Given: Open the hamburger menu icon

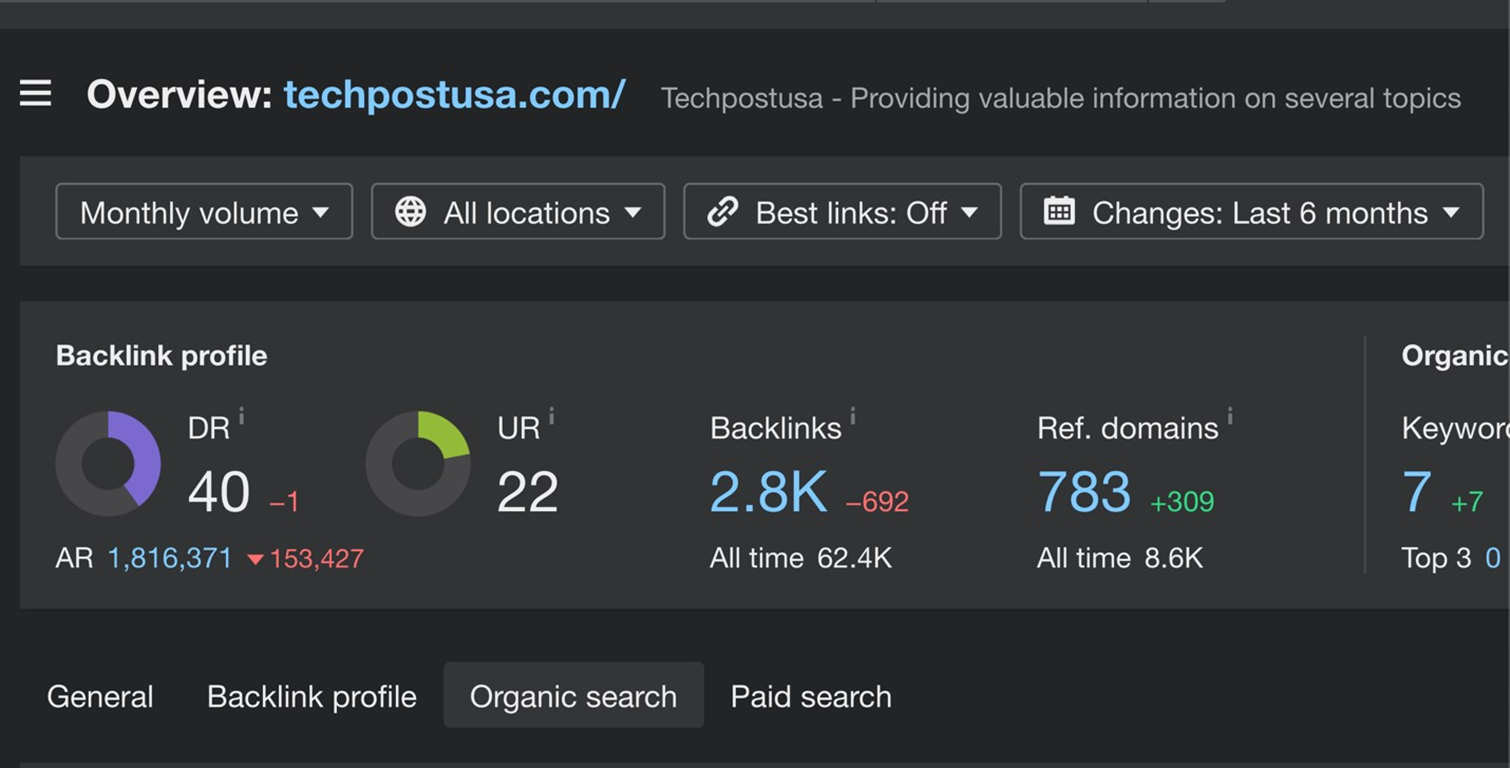Looking at the screenshot, I should [35, 94].
